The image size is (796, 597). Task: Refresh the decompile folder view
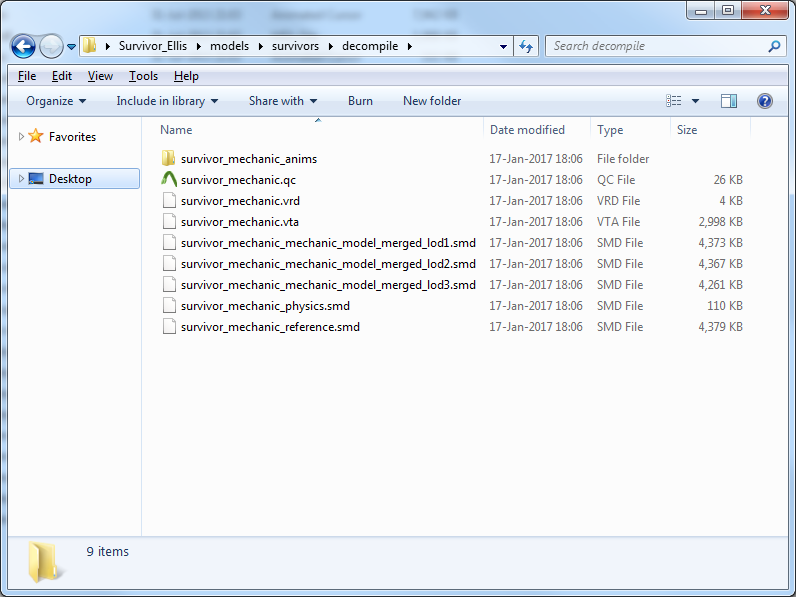(x=526, y=47)
